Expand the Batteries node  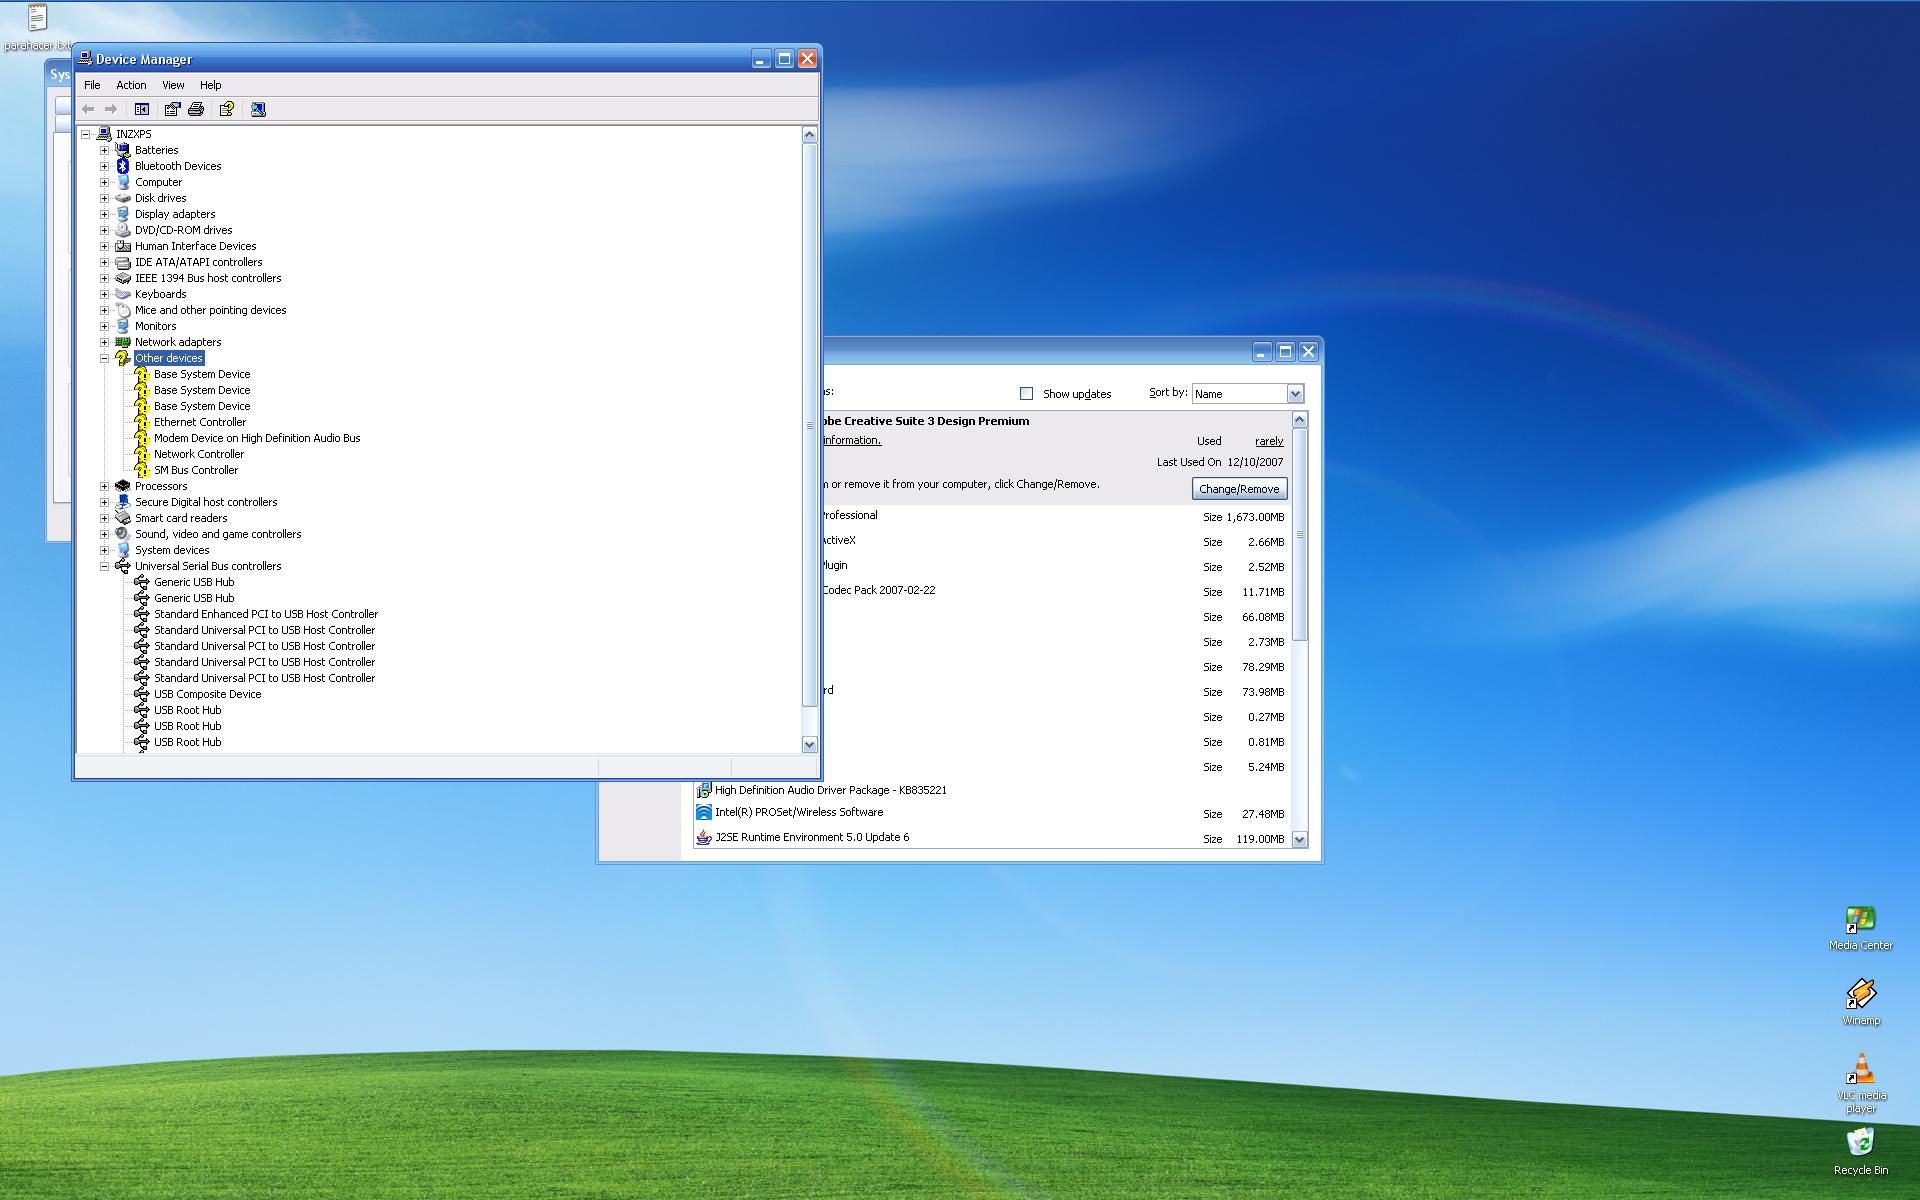pyautogui.click(x=104, y=150)
